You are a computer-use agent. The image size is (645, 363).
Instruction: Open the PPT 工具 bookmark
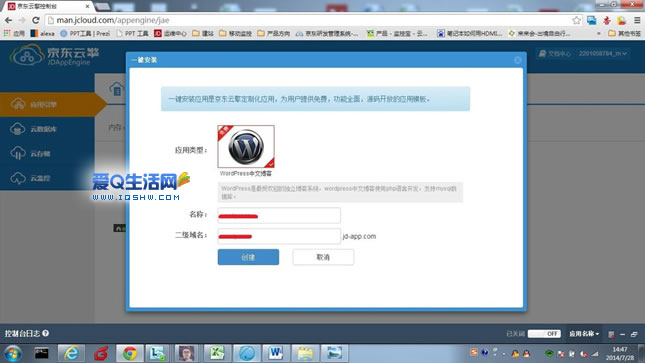coord(132,33)
